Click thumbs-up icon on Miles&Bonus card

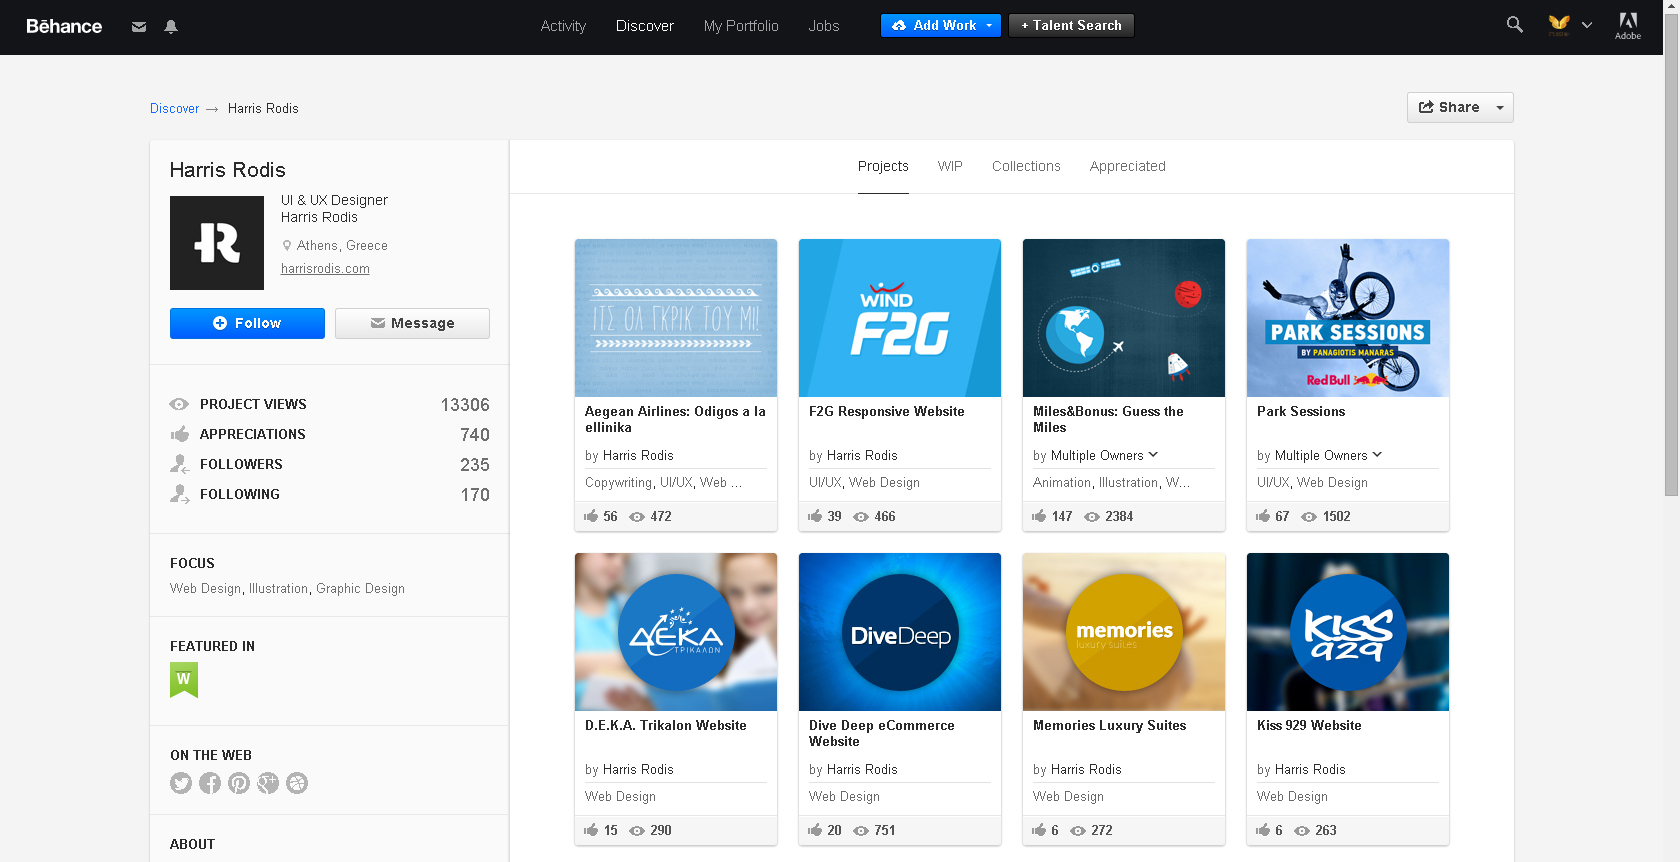point(1039,516)
